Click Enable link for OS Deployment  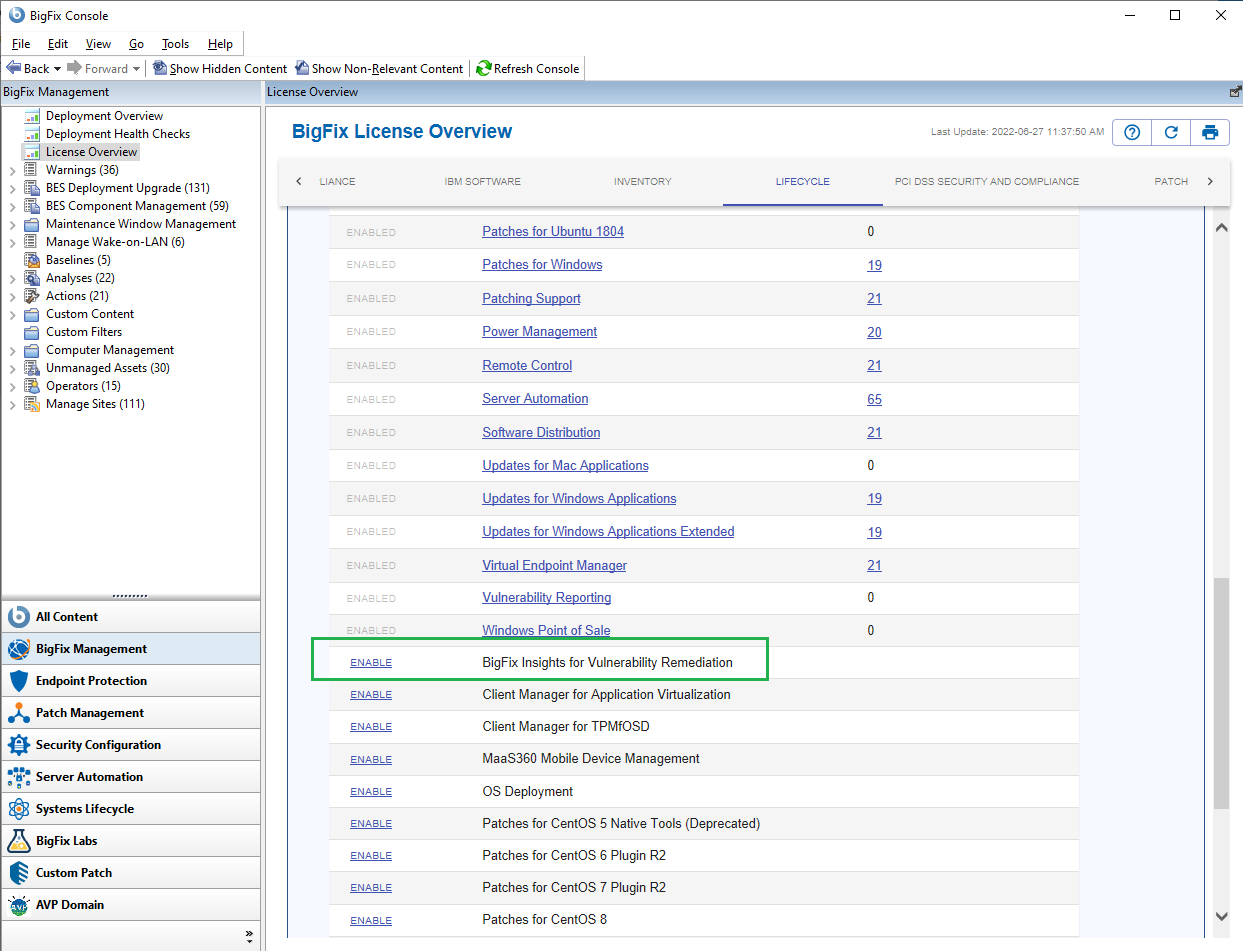(371, 792)
